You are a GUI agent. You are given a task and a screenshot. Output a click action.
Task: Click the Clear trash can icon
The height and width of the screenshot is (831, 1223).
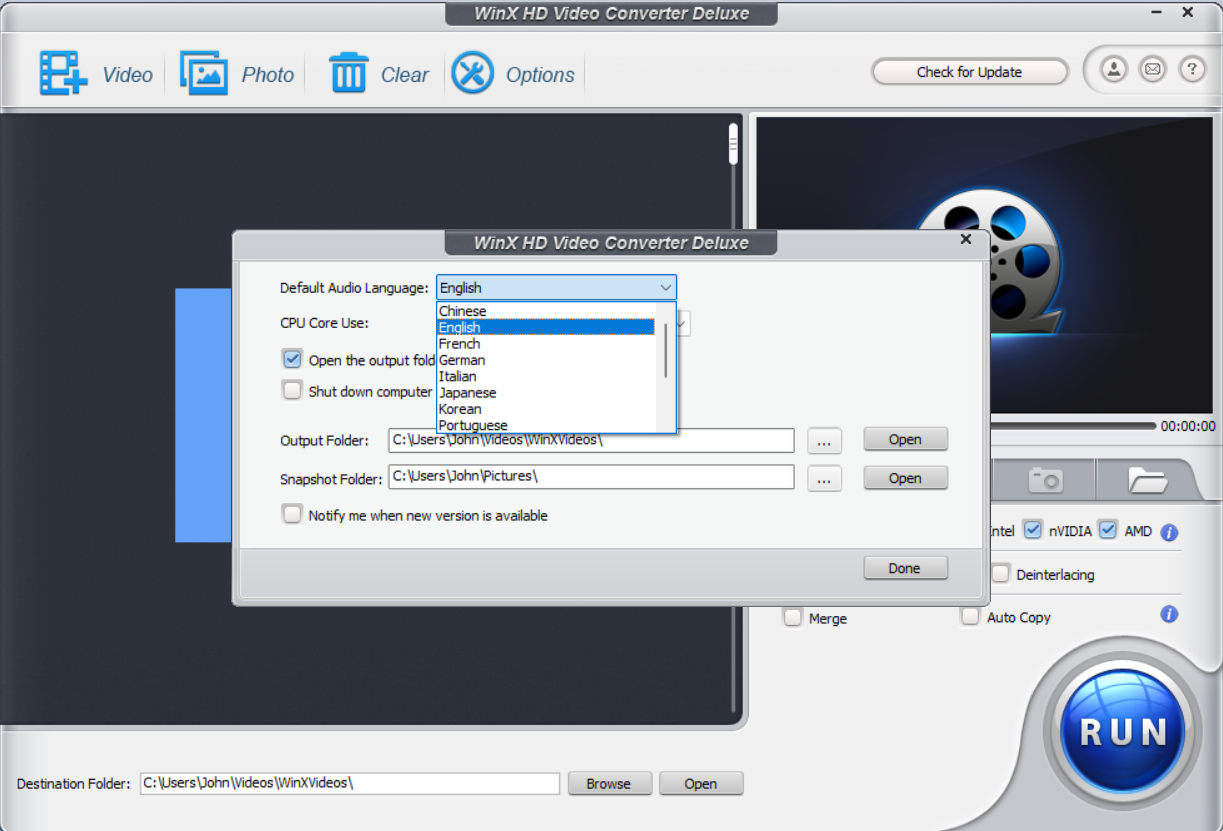click(x=348, y=73)
